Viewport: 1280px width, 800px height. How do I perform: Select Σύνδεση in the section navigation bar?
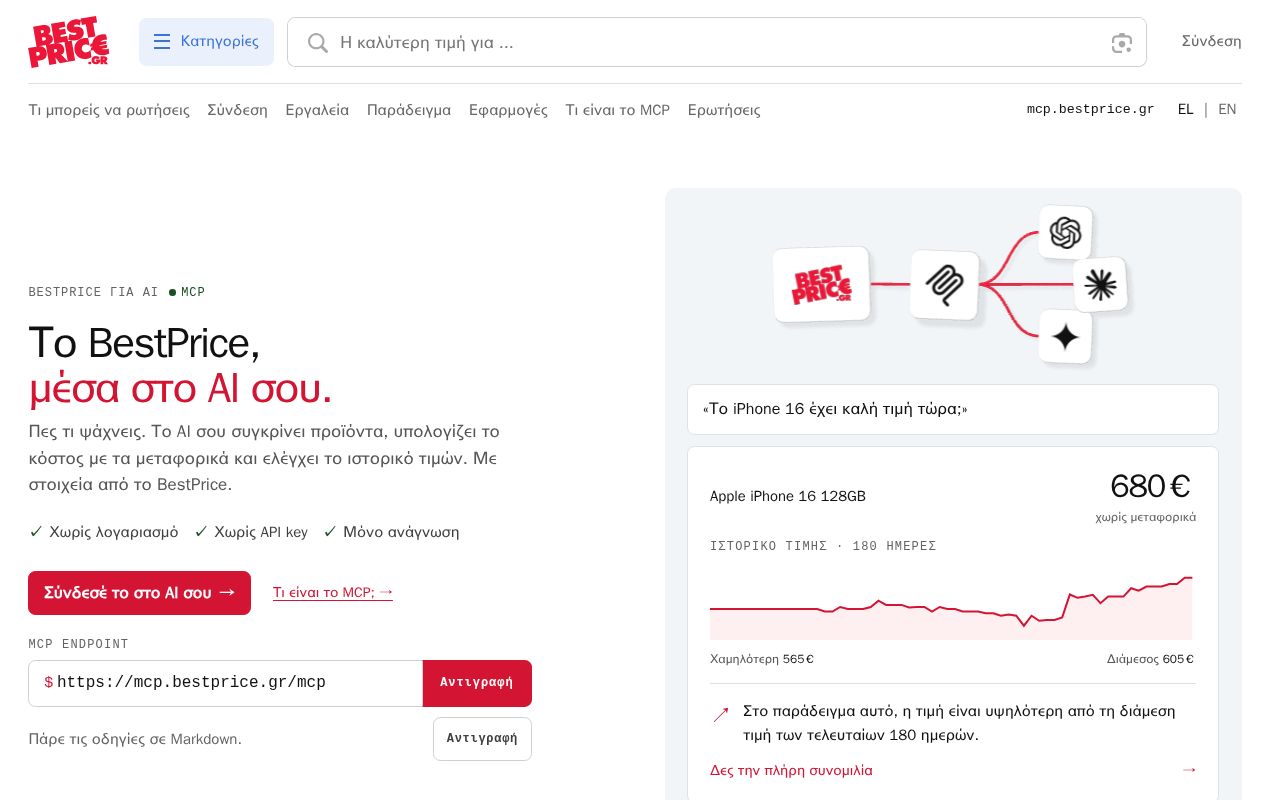(x=238, y=110)
